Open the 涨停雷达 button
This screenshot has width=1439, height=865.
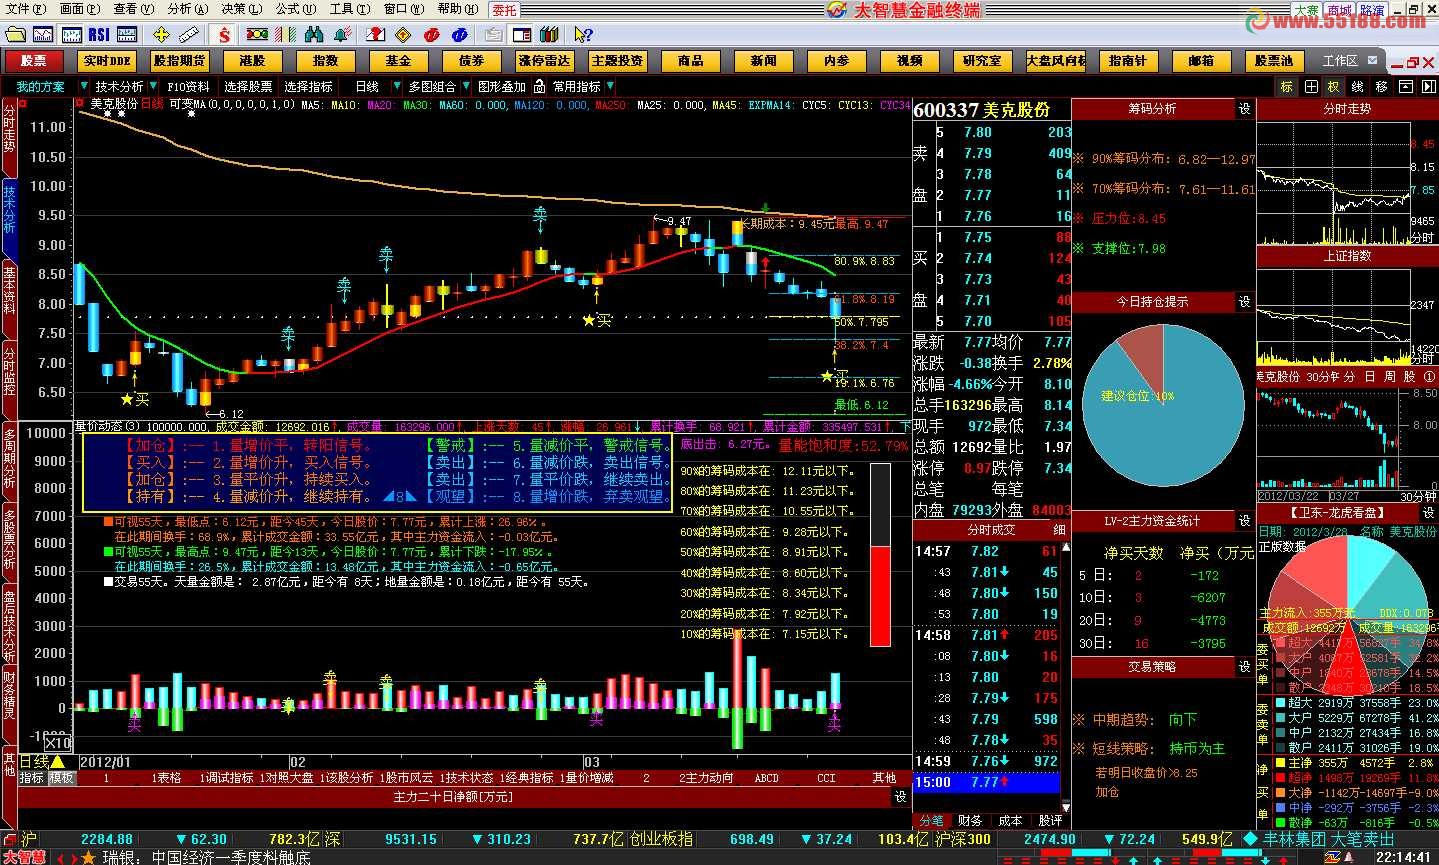pyautogui.click(x=545, y=61)
